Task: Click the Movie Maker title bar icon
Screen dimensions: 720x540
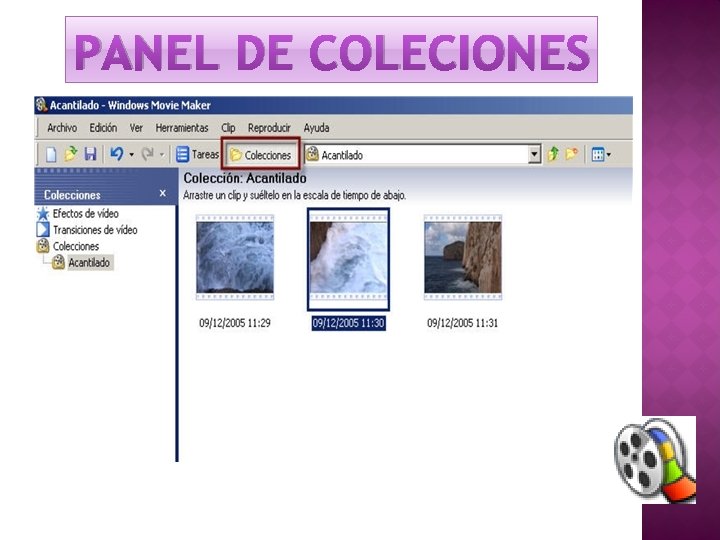Action: [x=42, y=105]
